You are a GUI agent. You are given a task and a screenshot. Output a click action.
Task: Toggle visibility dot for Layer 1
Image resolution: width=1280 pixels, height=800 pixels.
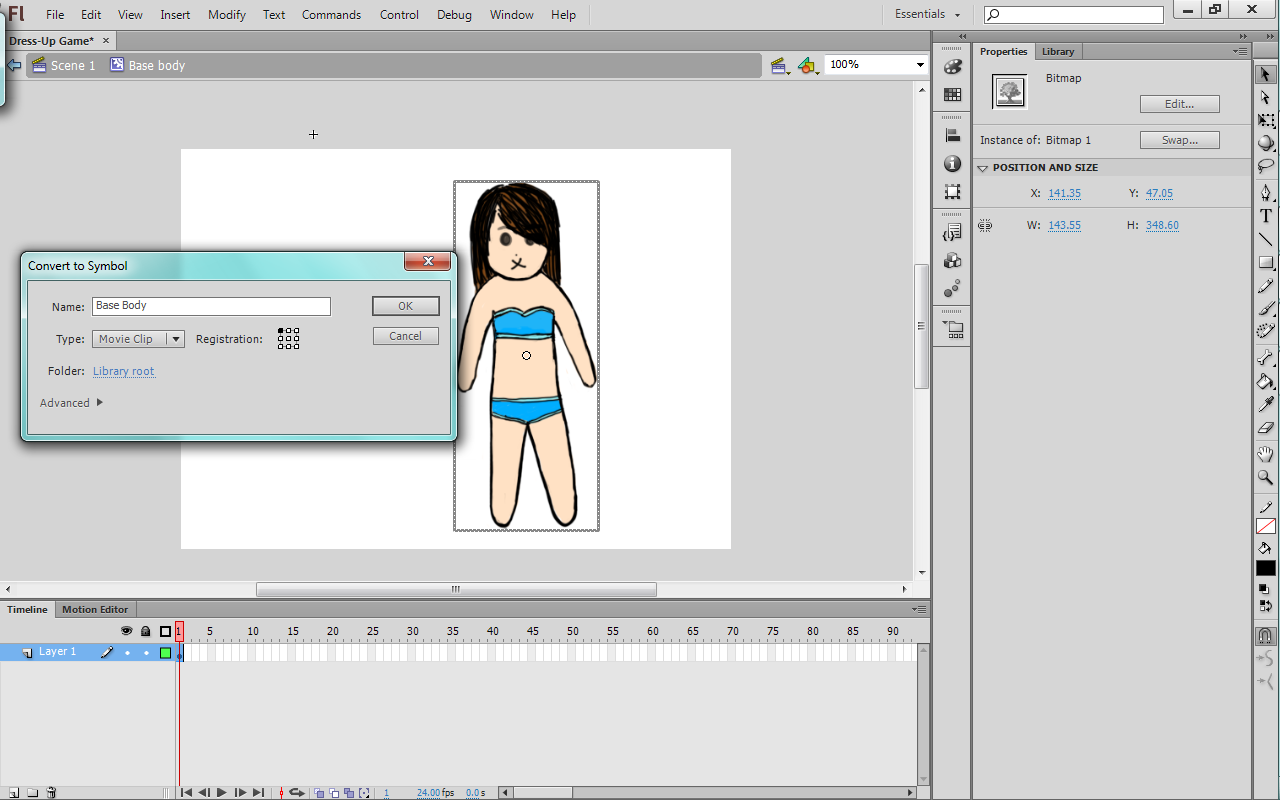click(127, 653)
